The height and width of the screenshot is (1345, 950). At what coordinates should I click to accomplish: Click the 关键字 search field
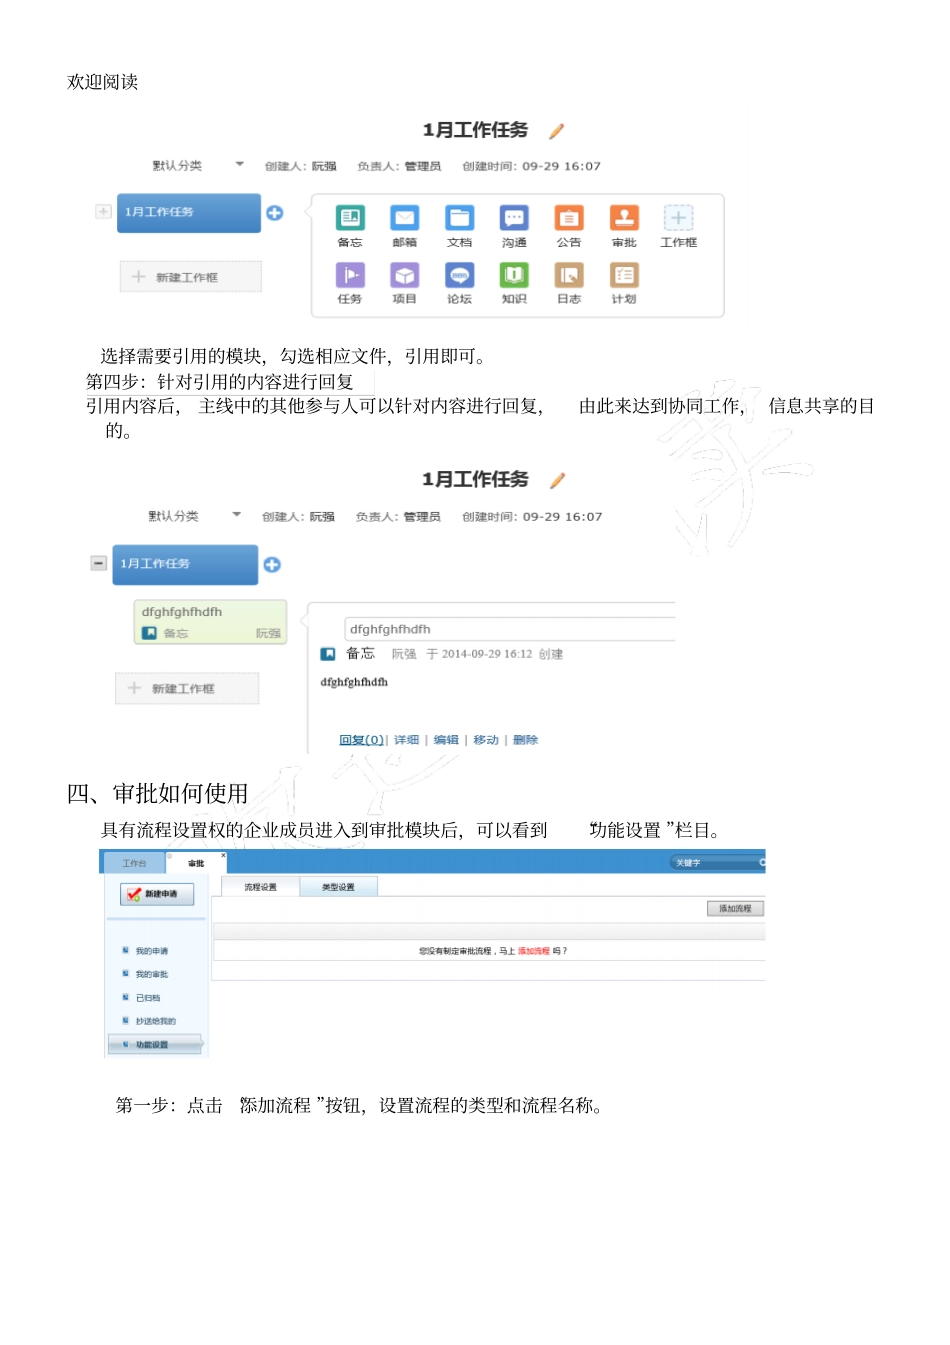[x=716, y=862]
